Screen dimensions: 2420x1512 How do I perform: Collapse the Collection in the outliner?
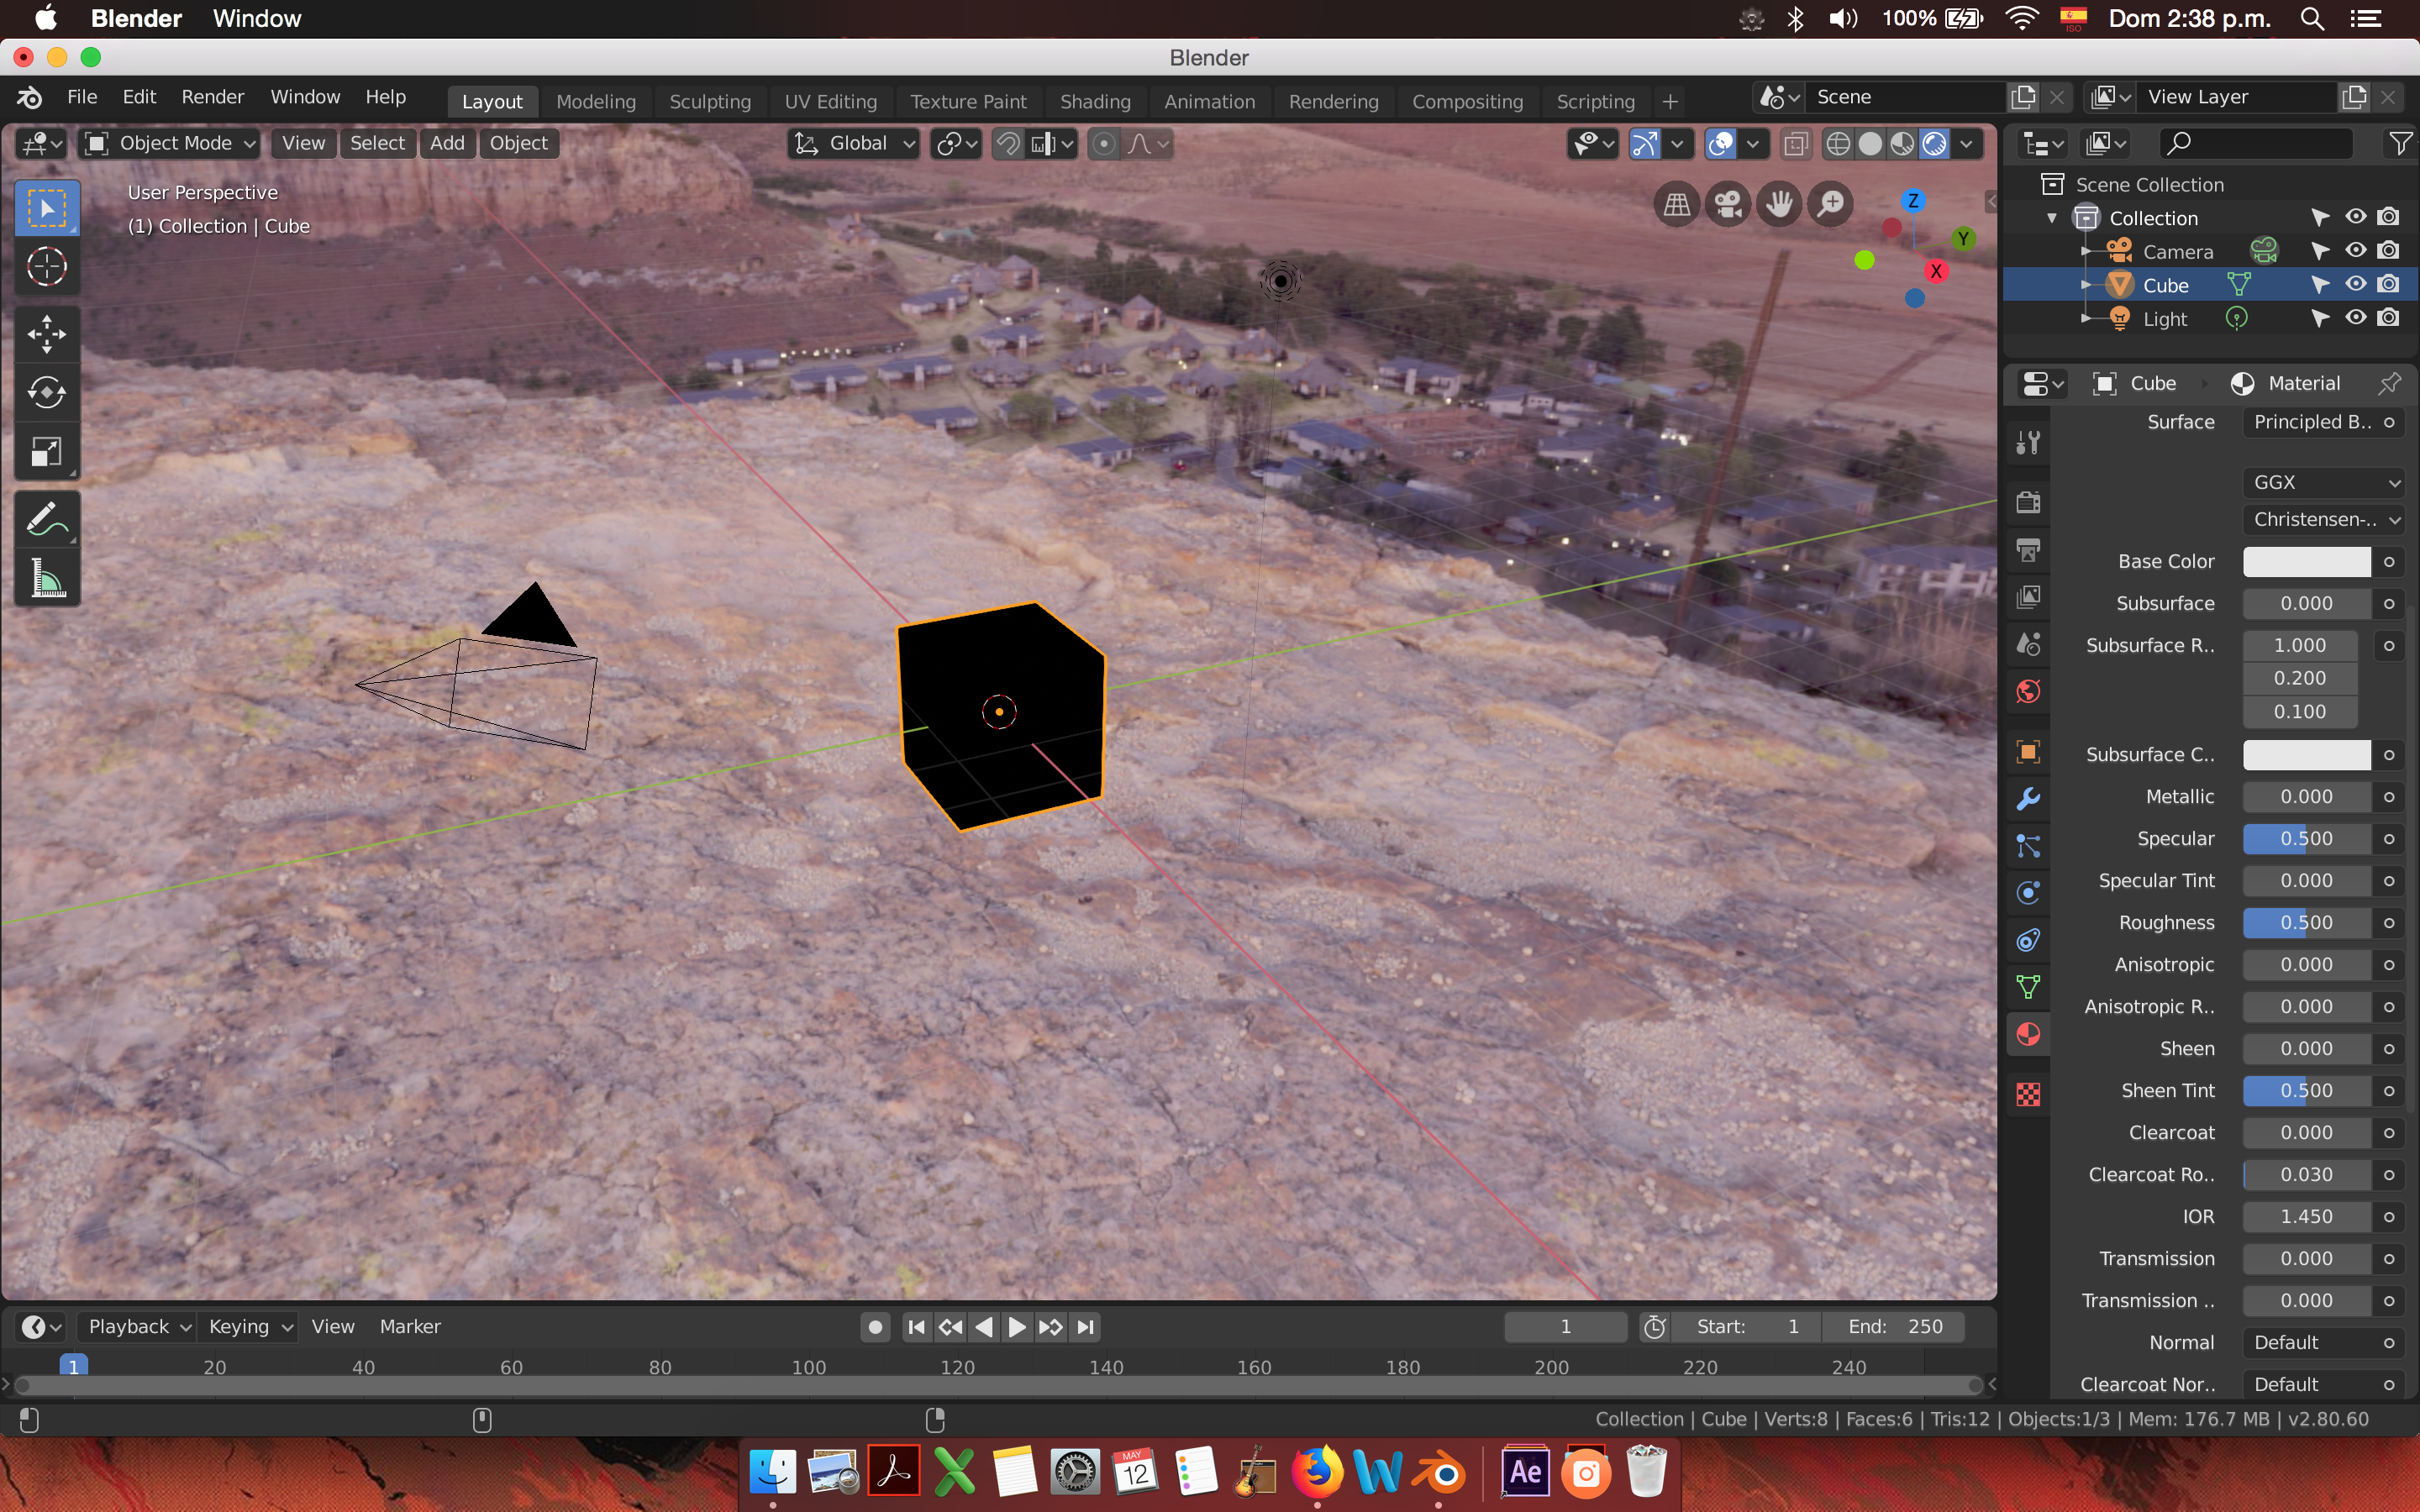[x=2052, y=218]
